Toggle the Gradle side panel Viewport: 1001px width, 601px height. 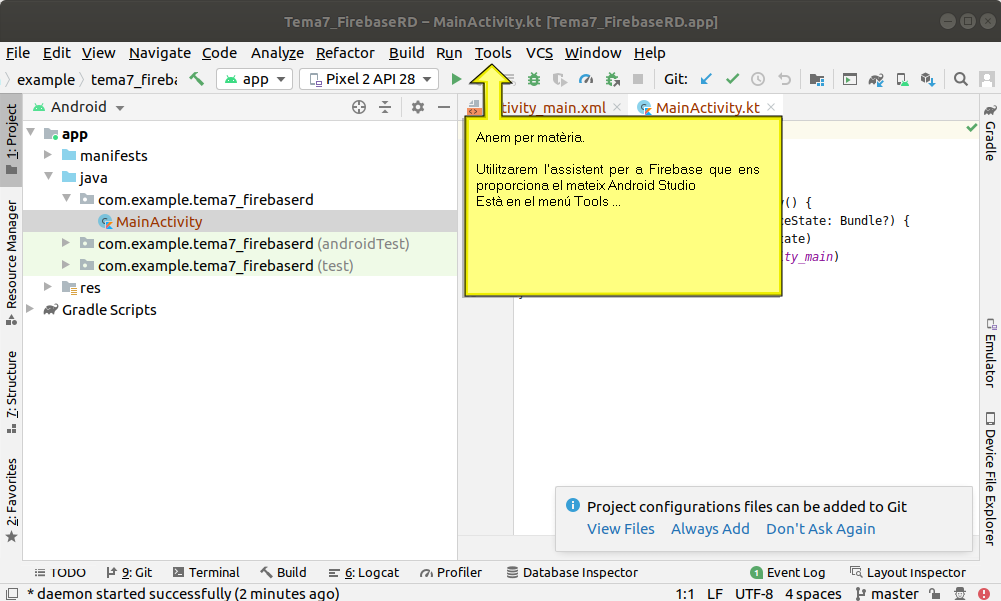tap(990, 133)
